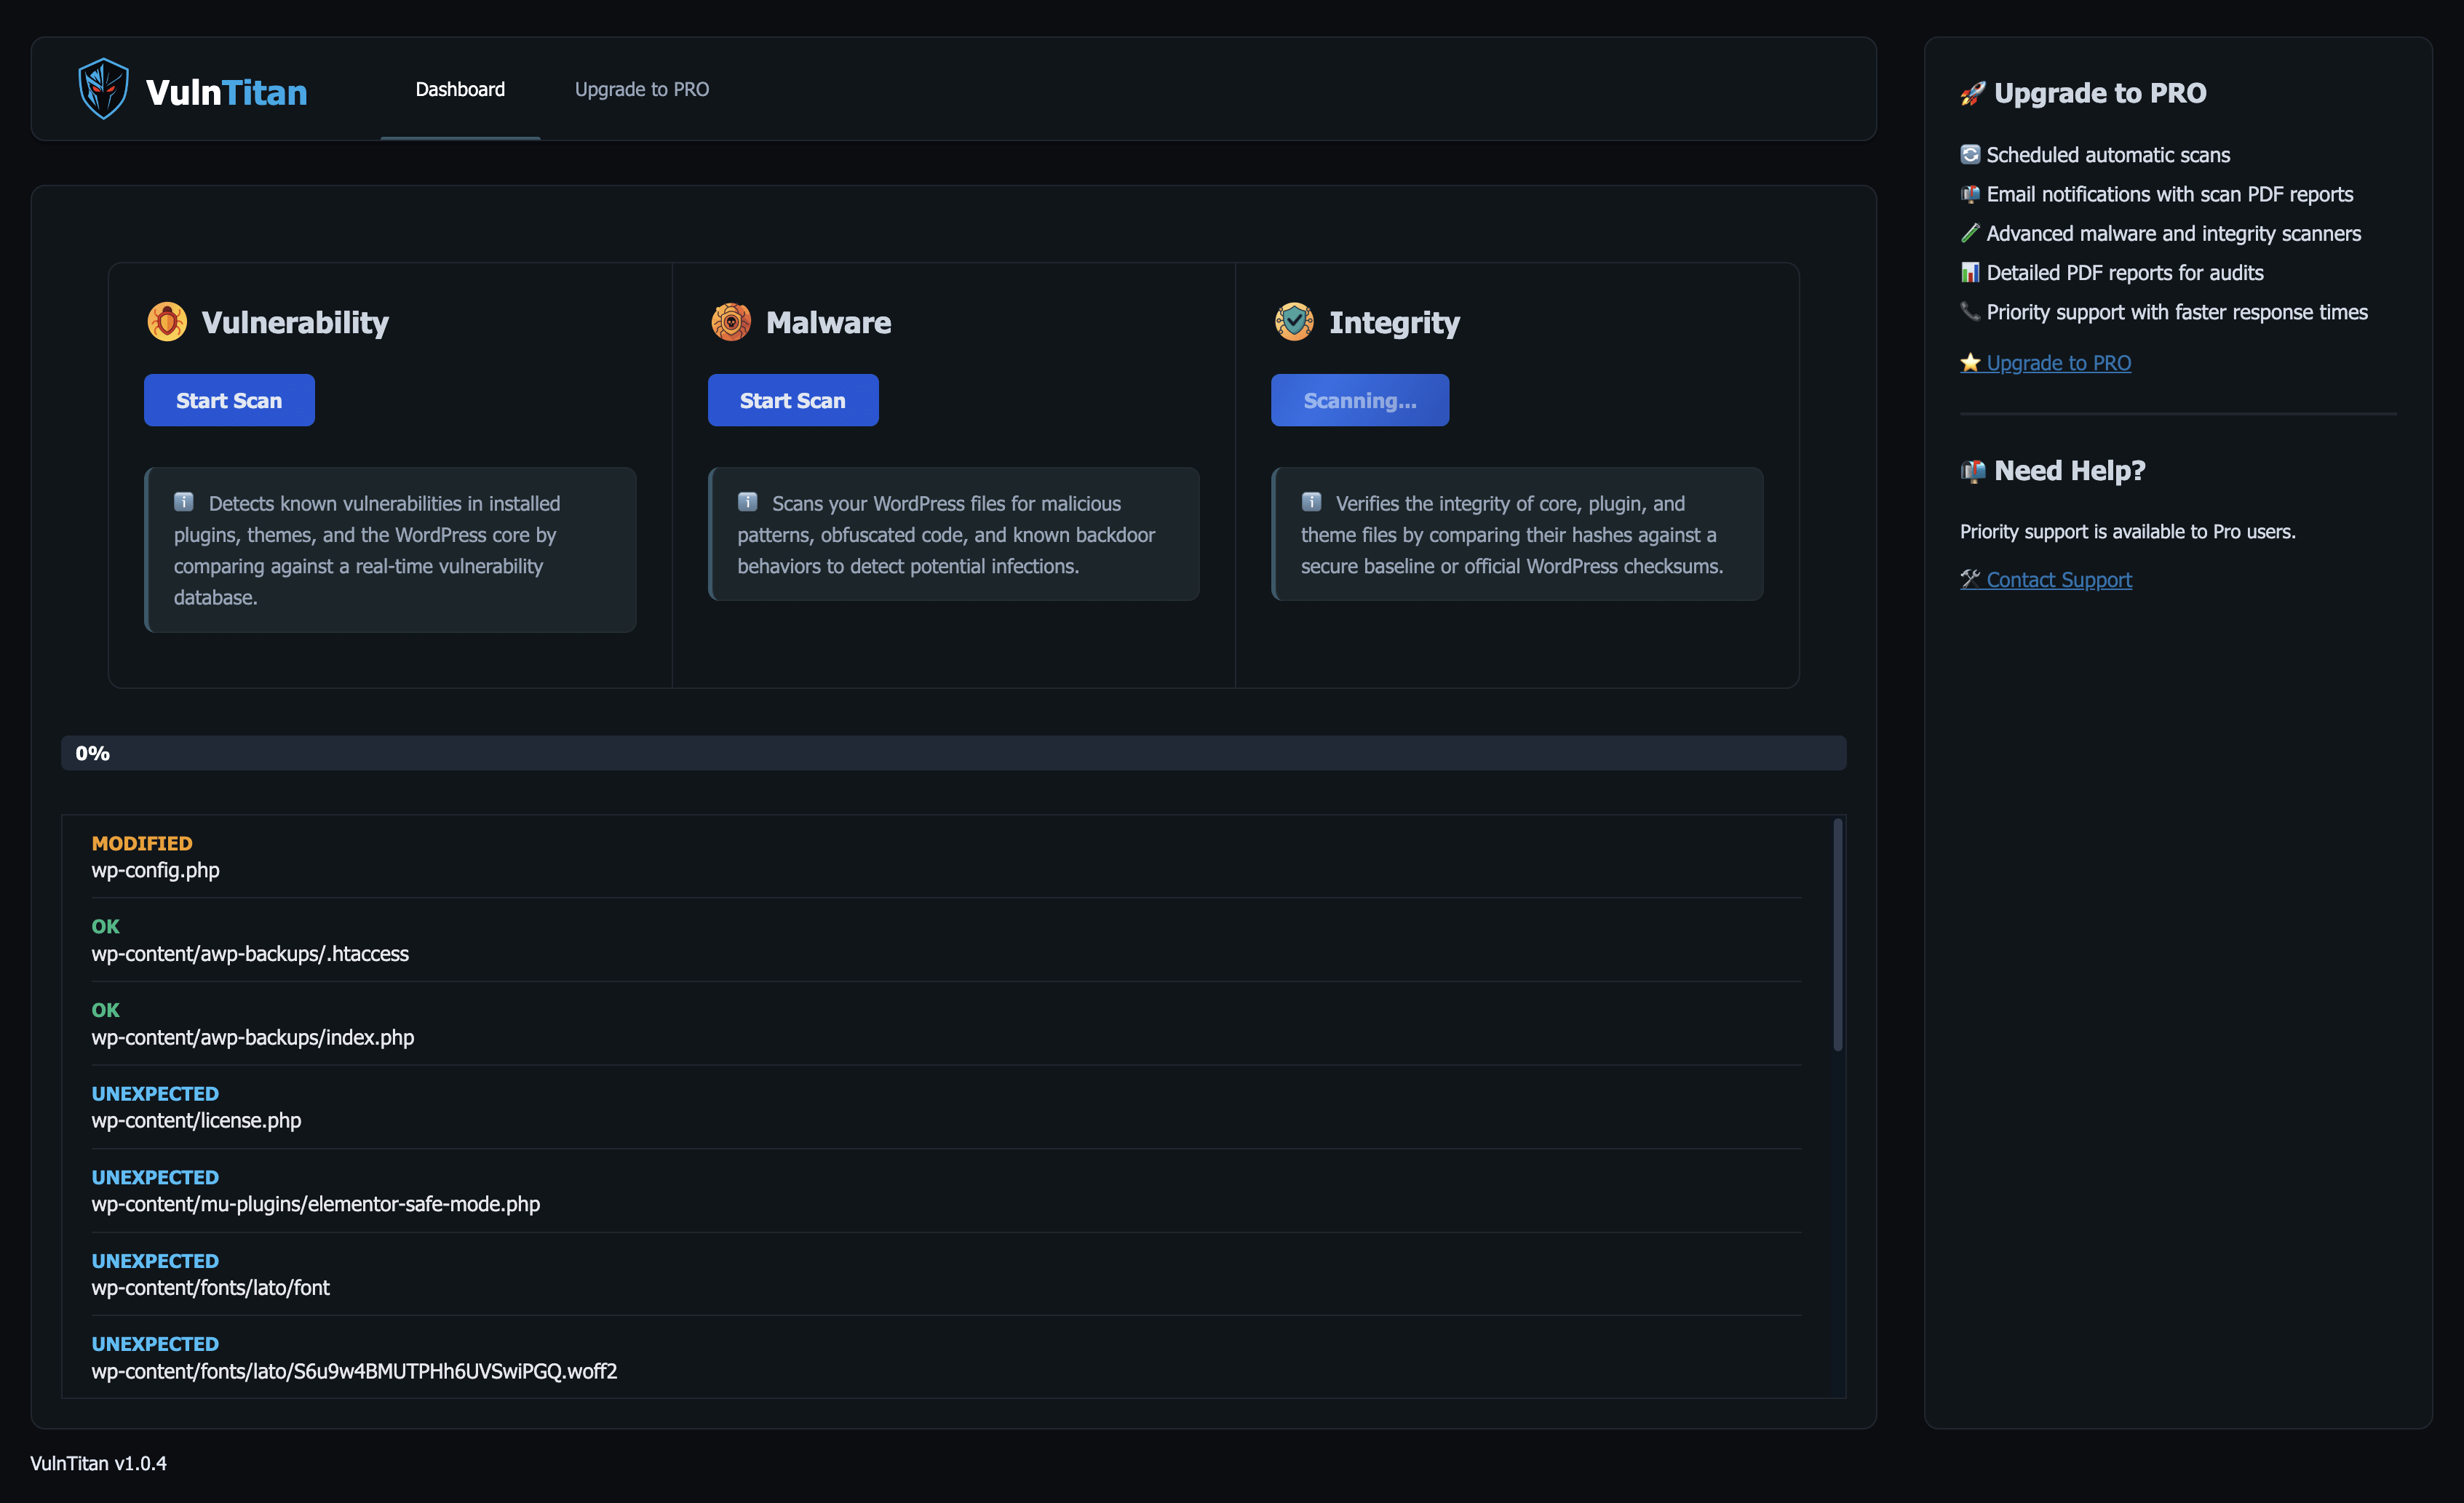Click the MODIFIED status label
Screen dimensions: 2464x1503
point(142,843)
